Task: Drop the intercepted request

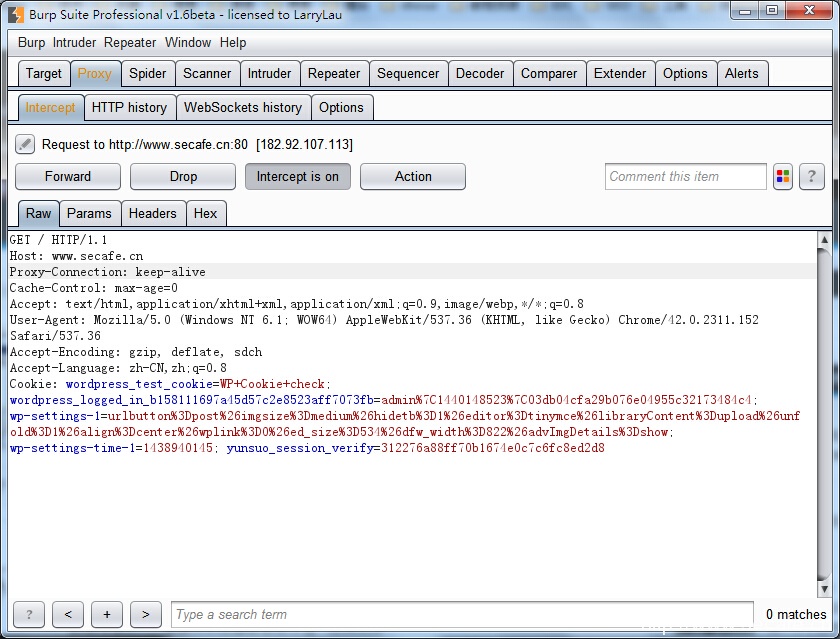Action: 183,176
